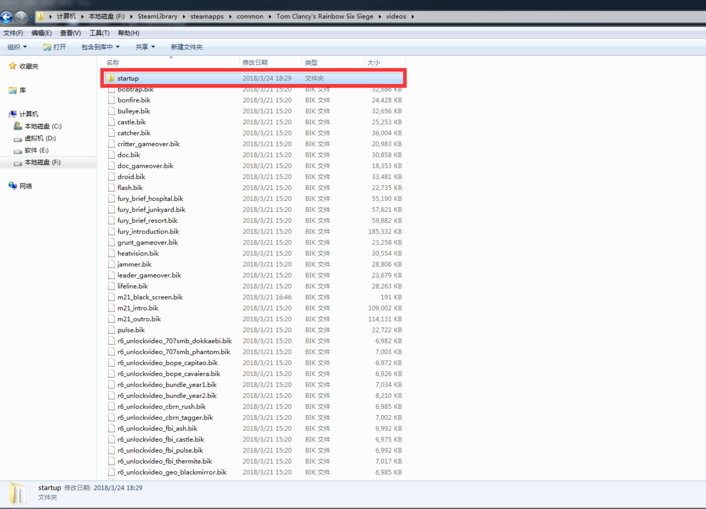Screen dimensions: 706x509
Task: Select the startup folder icon
Action: coord(111,78)
